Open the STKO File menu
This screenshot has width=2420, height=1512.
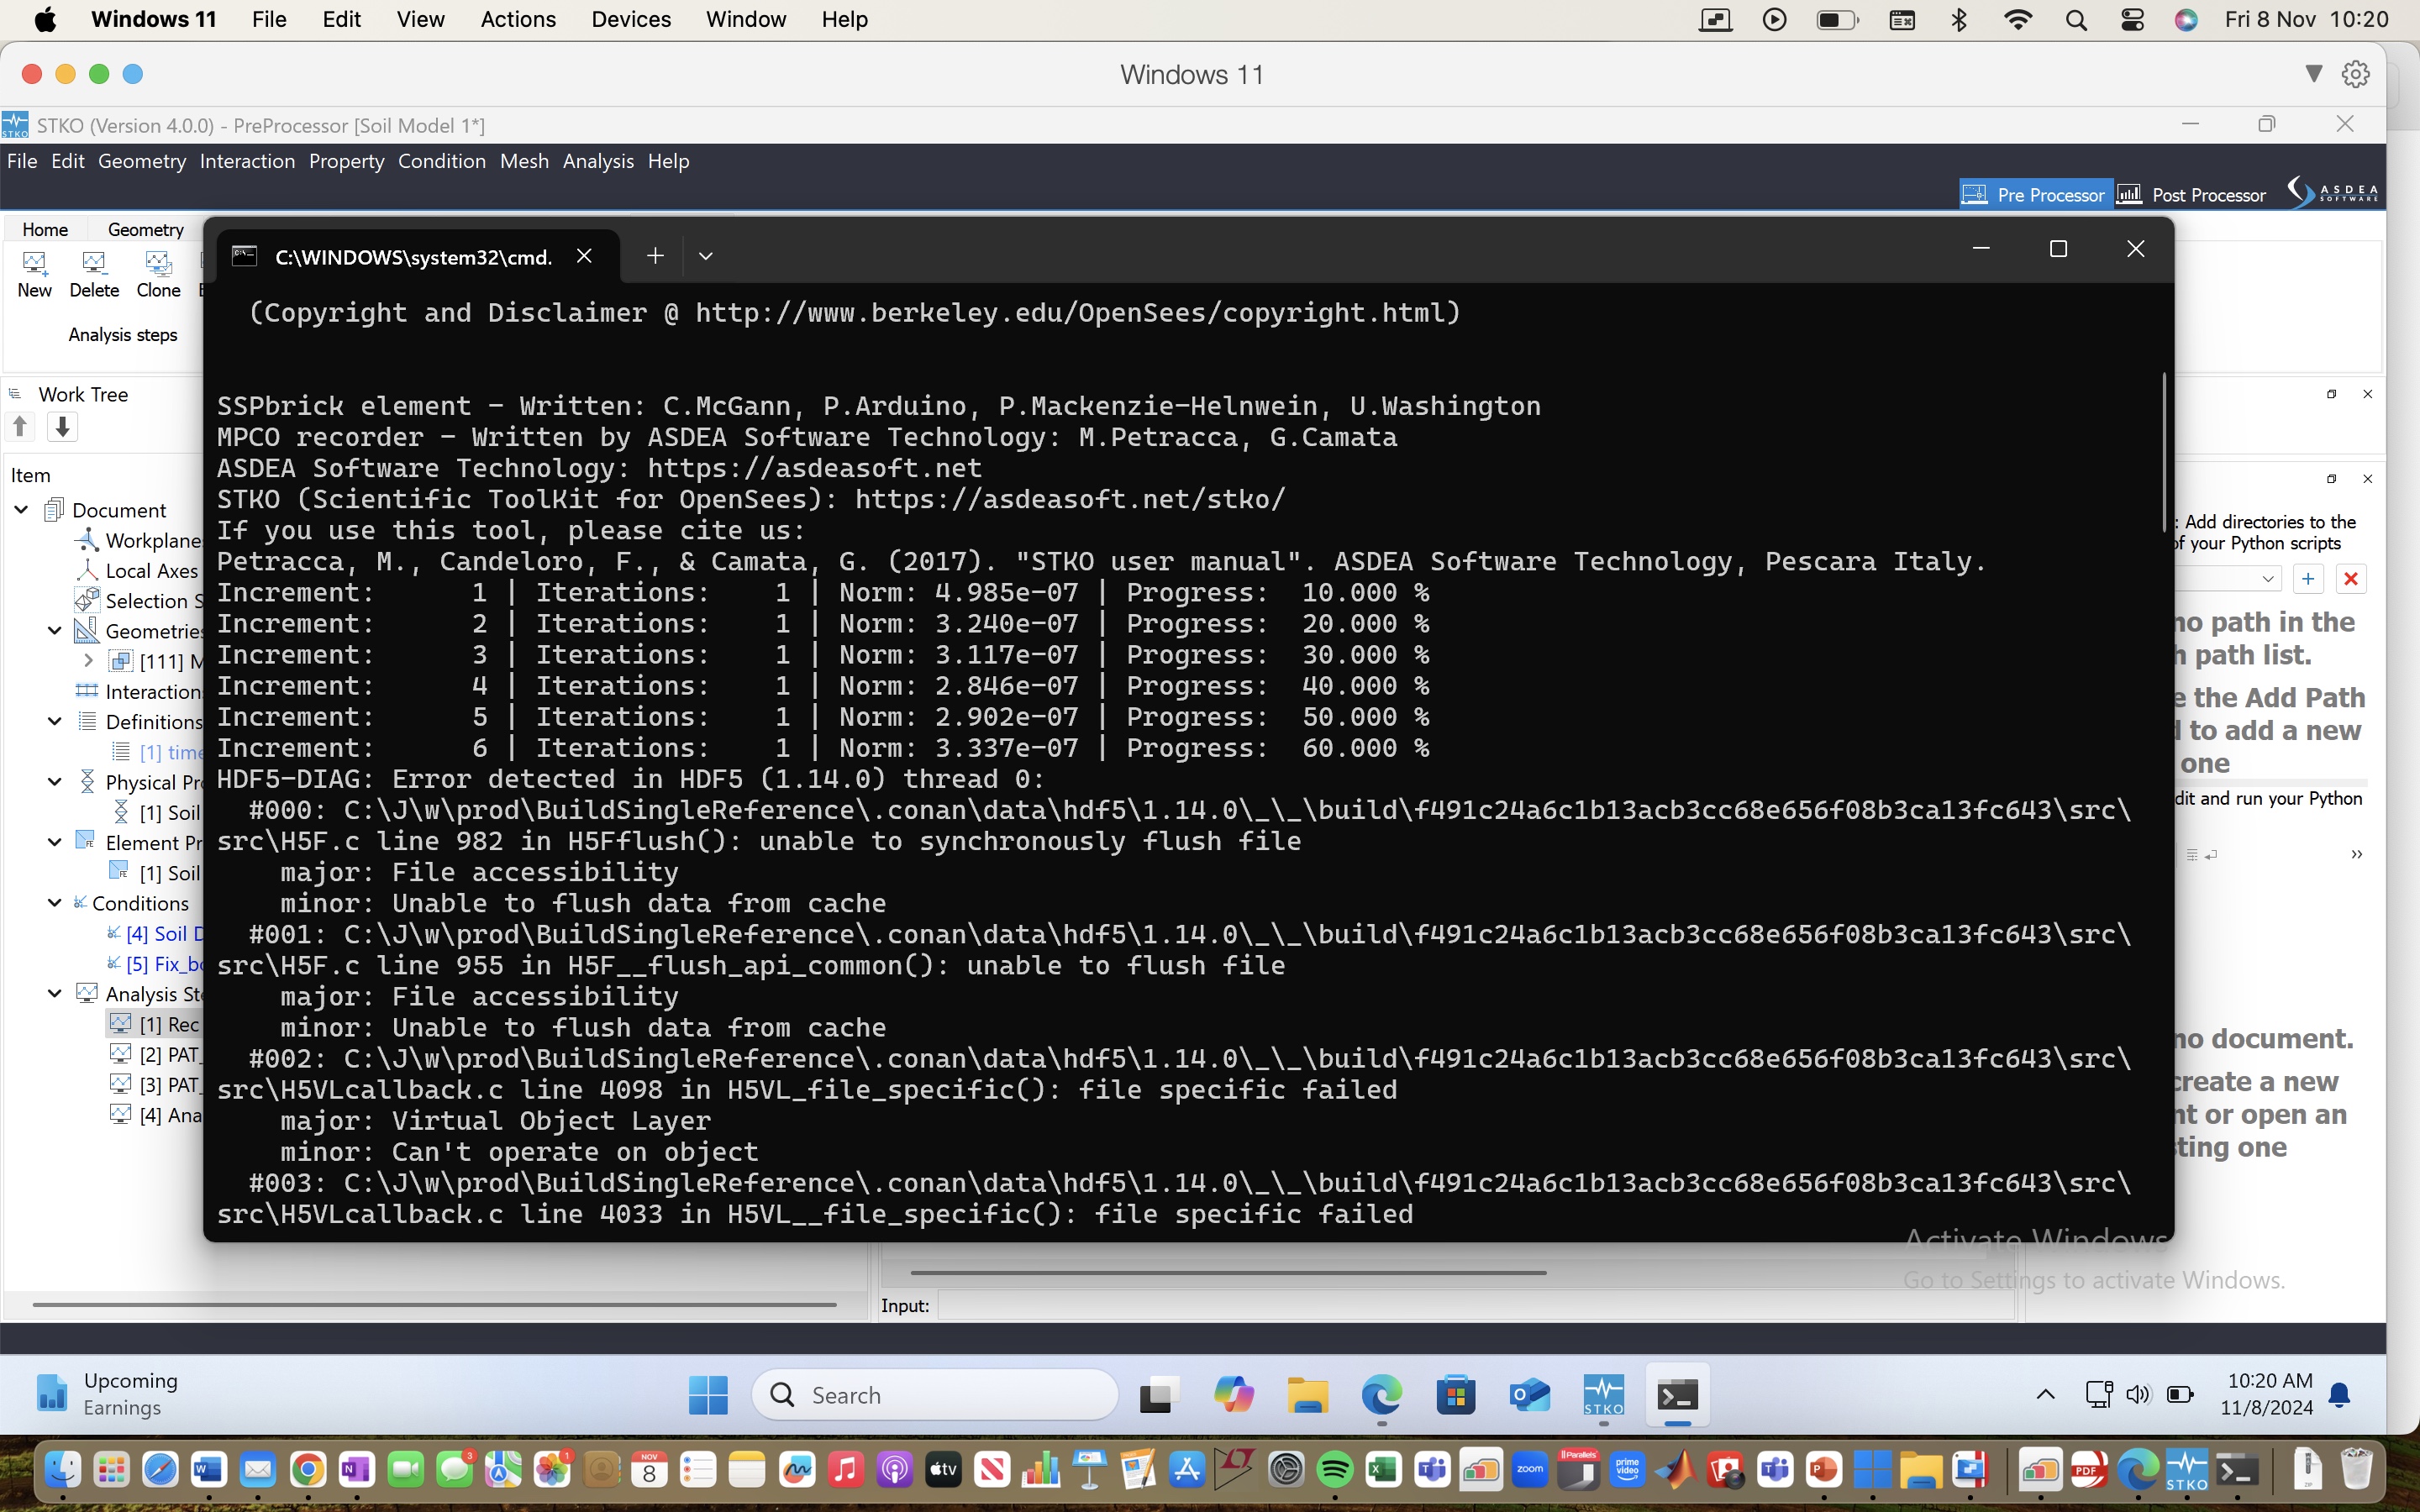[x=22, y=161]
